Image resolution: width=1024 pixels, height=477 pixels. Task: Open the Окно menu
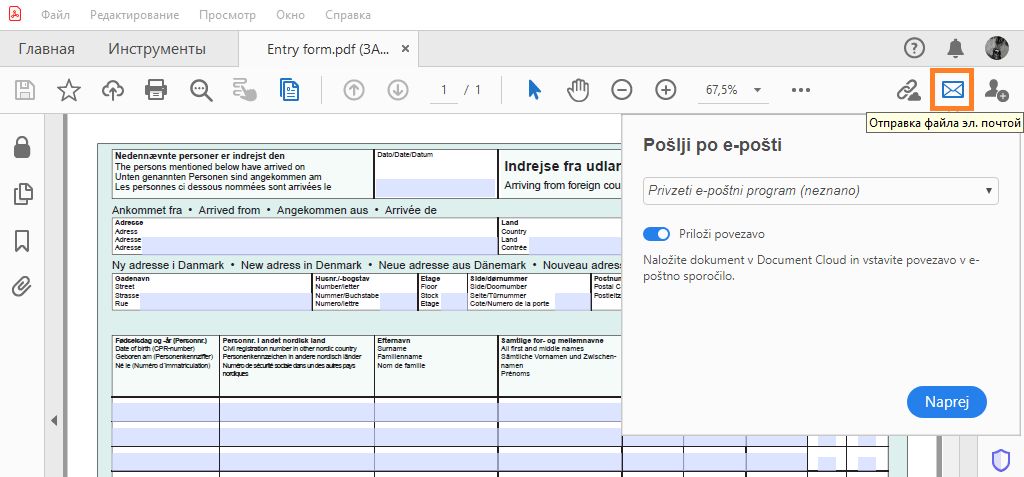(291, 14)
